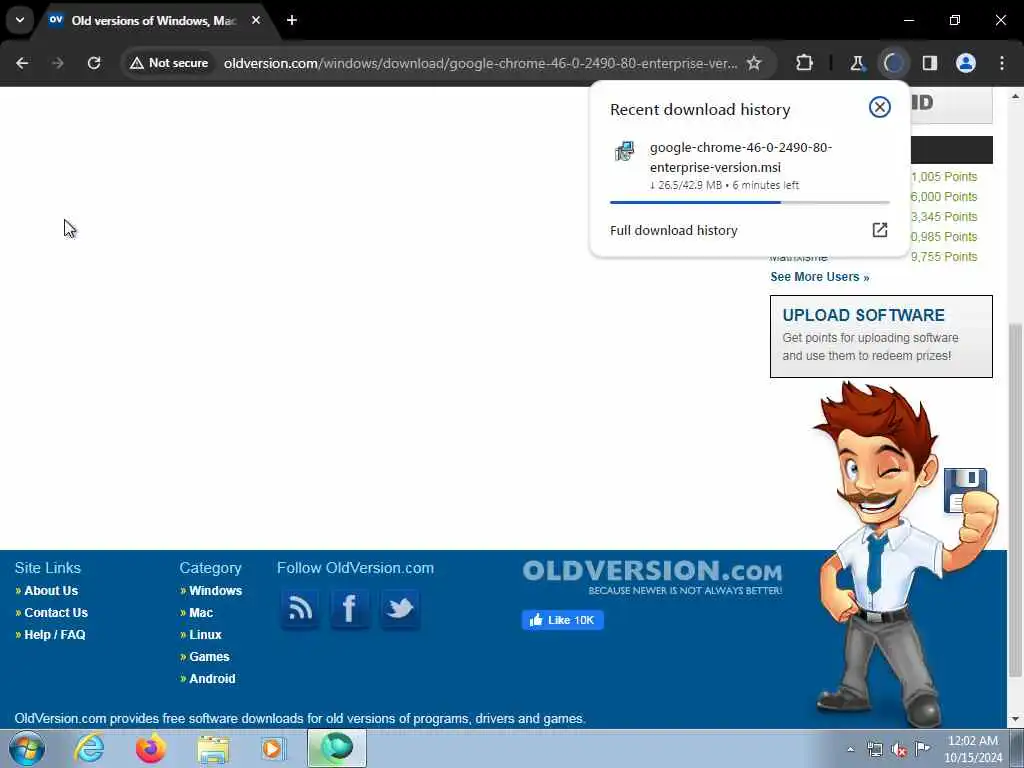Select the Windows category link
This screenshot has width=1024, height=768.
pyautogui.click(x=216, y=590)
